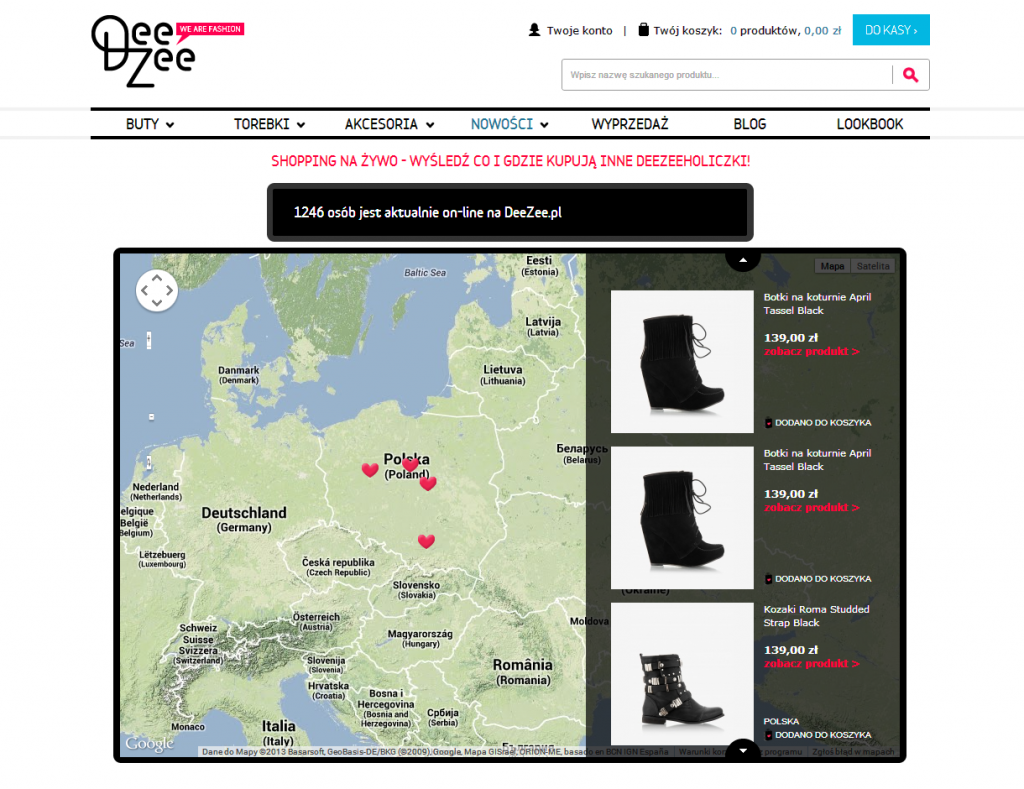
Task: Click the shopping bag basket icon
Action: (x=643, y=30)
